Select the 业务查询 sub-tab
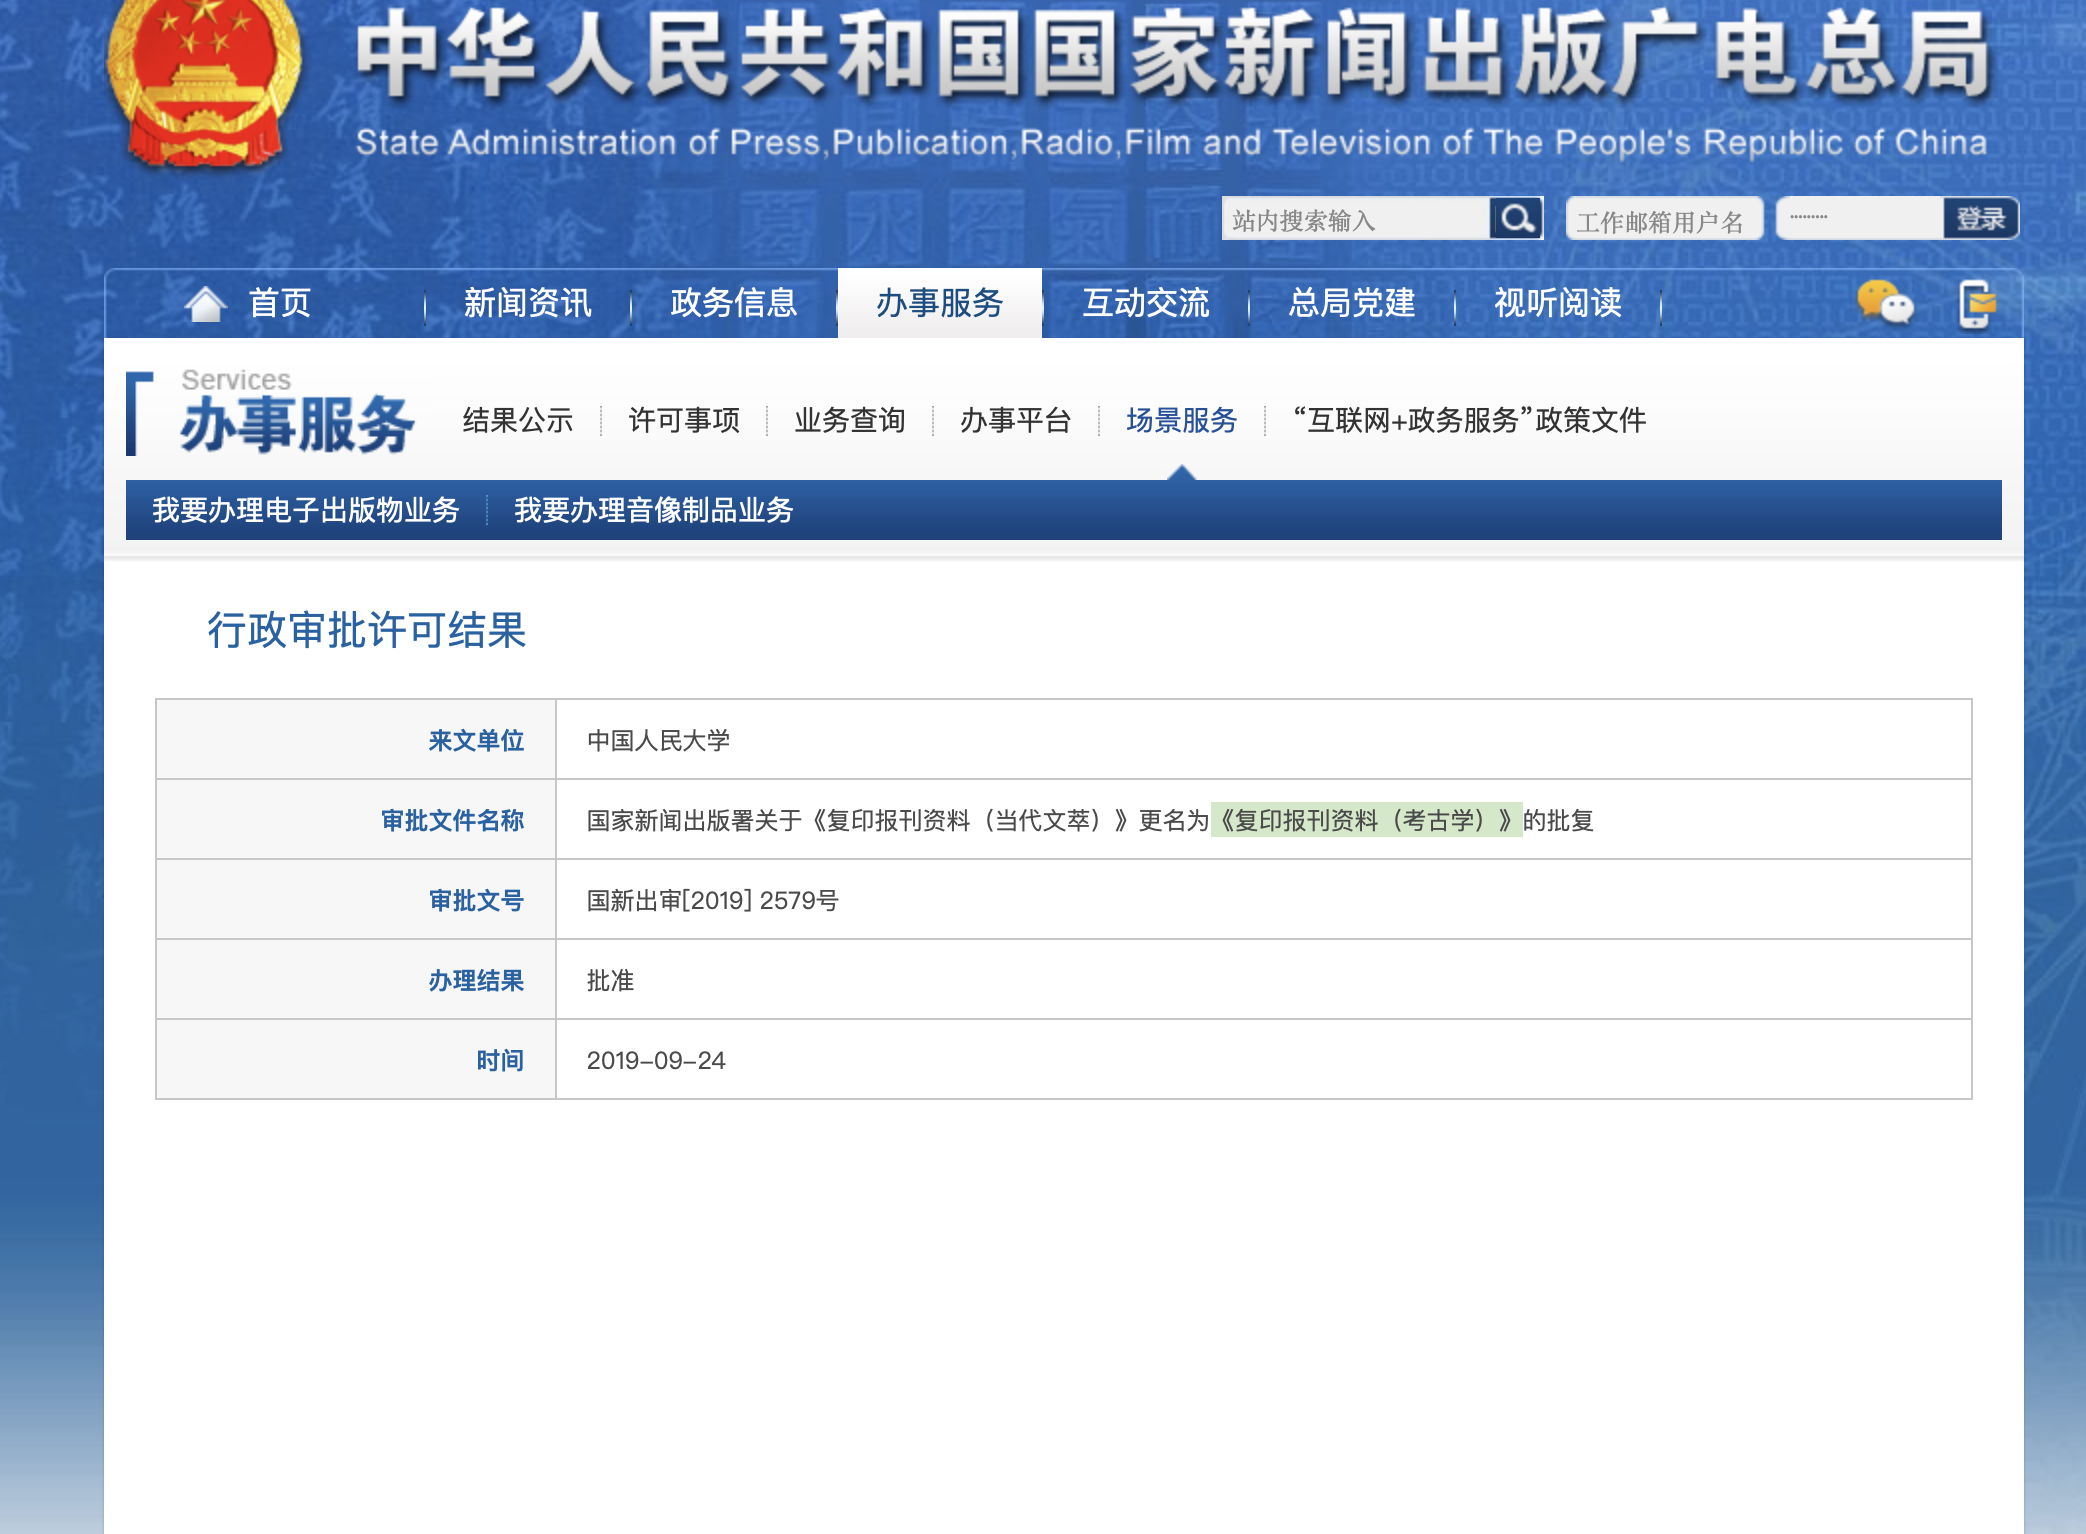Viewport: 2086px width, 1534px height. [x=850, y=420]
